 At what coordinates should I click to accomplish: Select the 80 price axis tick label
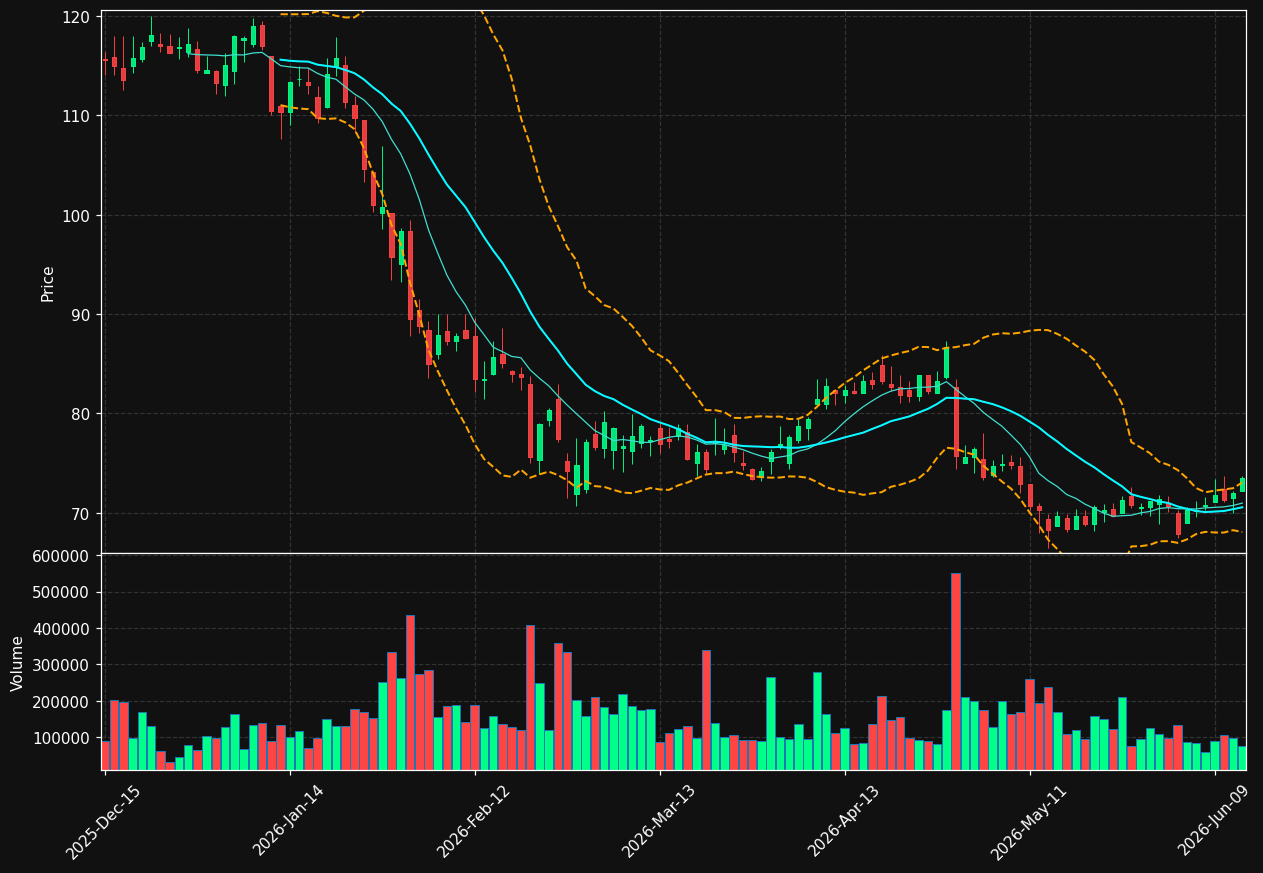(81, 414)
